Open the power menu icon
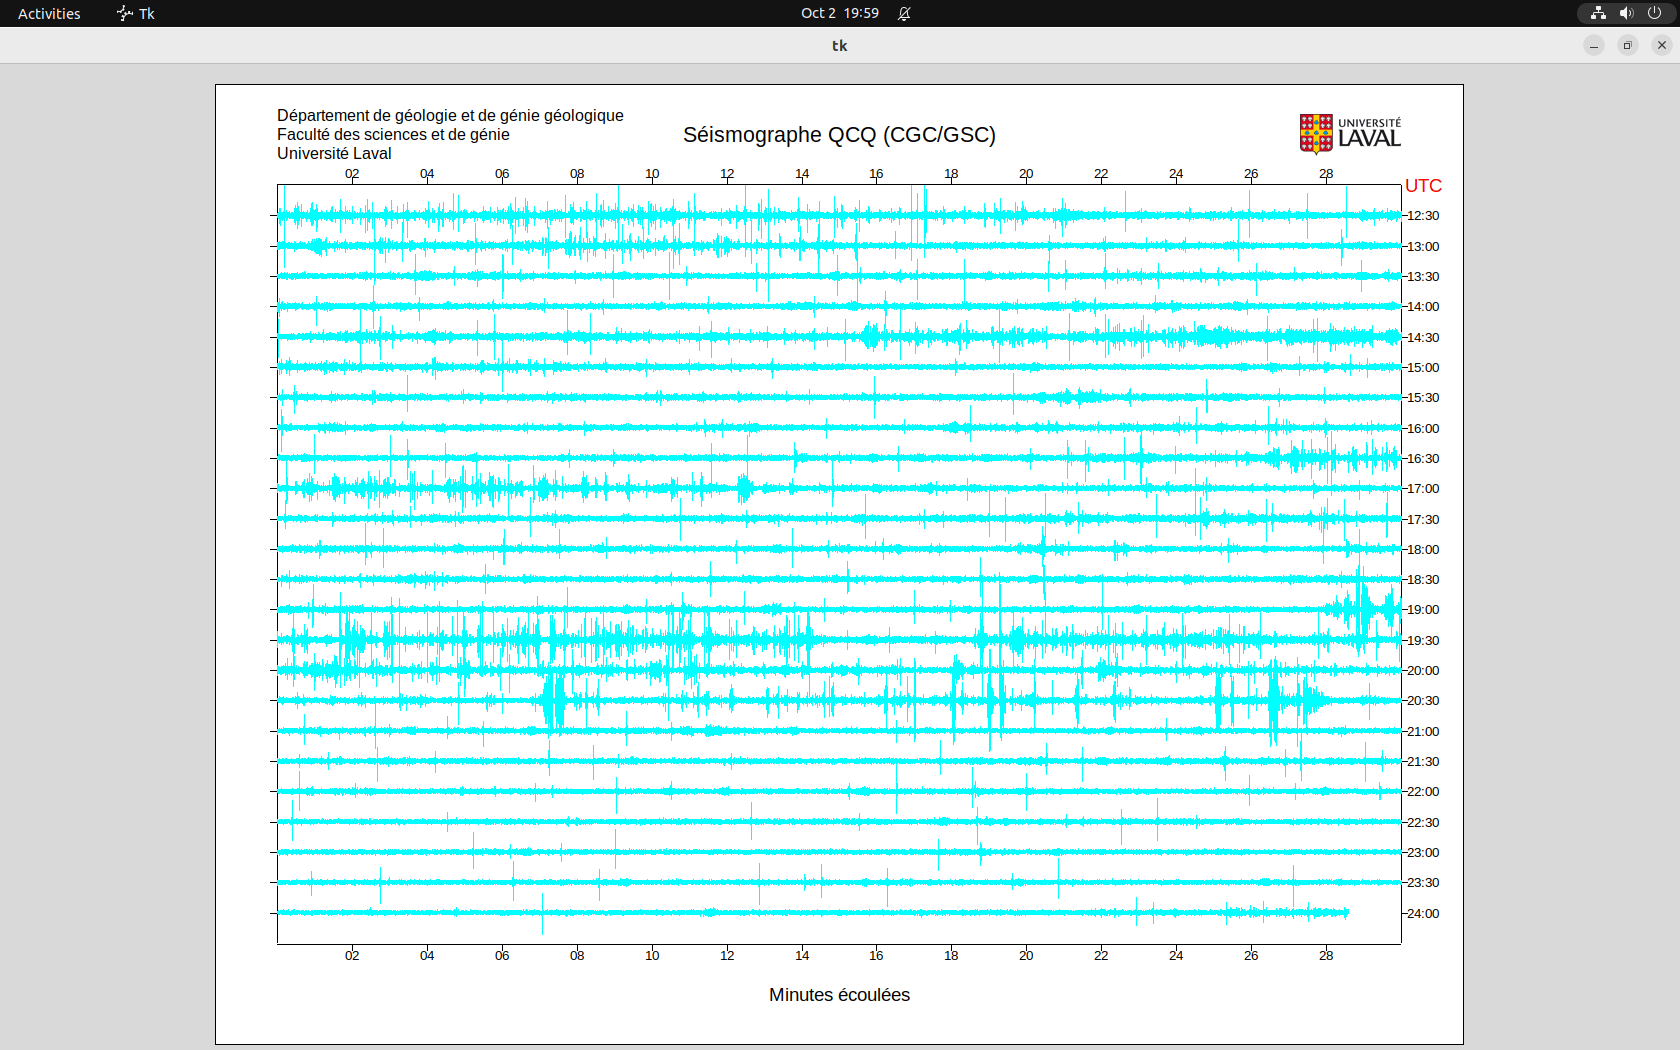The height and width of the screenshot is (1050, 1680). [1654, 13]
